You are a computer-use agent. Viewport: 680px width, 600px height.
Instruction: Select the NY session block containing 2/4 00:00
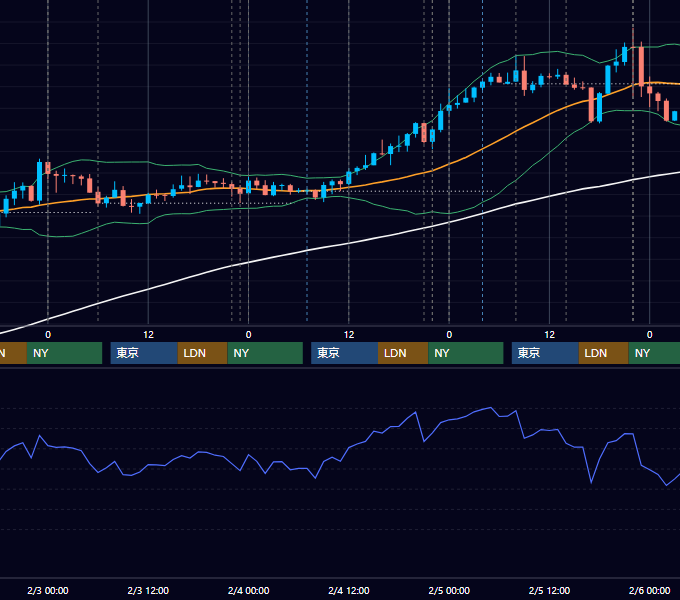click(265, 353)
